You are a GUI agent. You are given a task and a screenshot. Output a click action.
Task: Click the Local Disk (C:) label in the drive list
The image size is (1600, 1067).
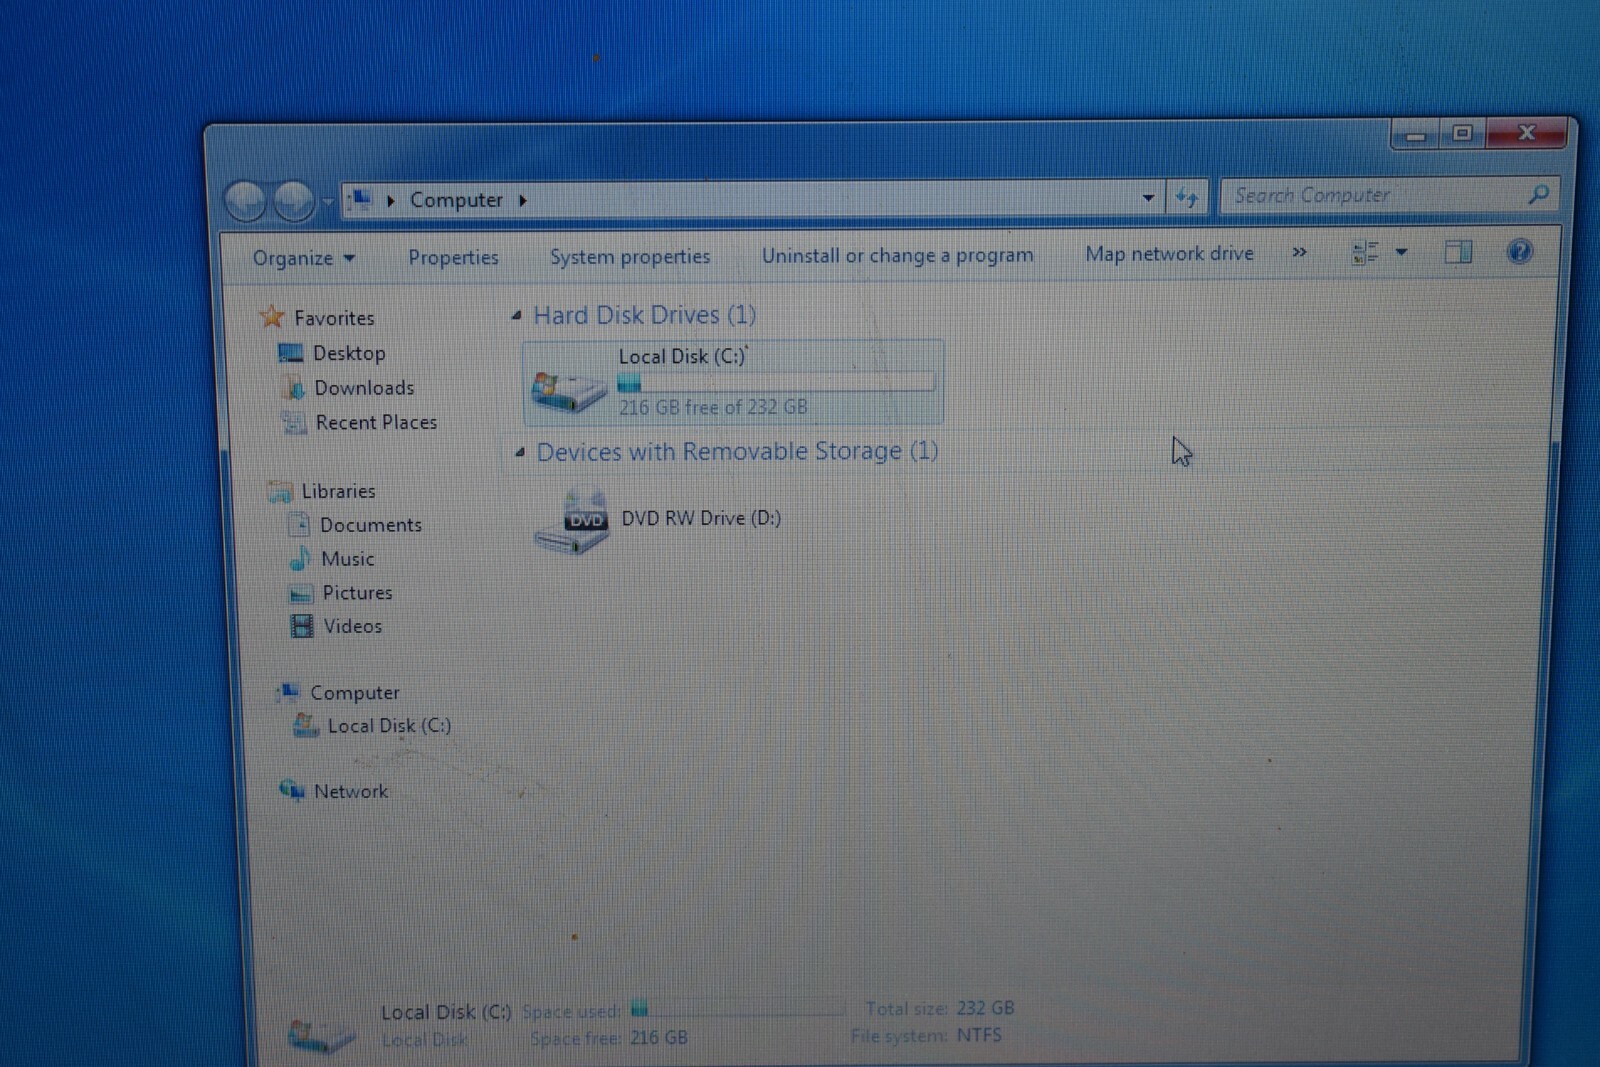(682, 356)
